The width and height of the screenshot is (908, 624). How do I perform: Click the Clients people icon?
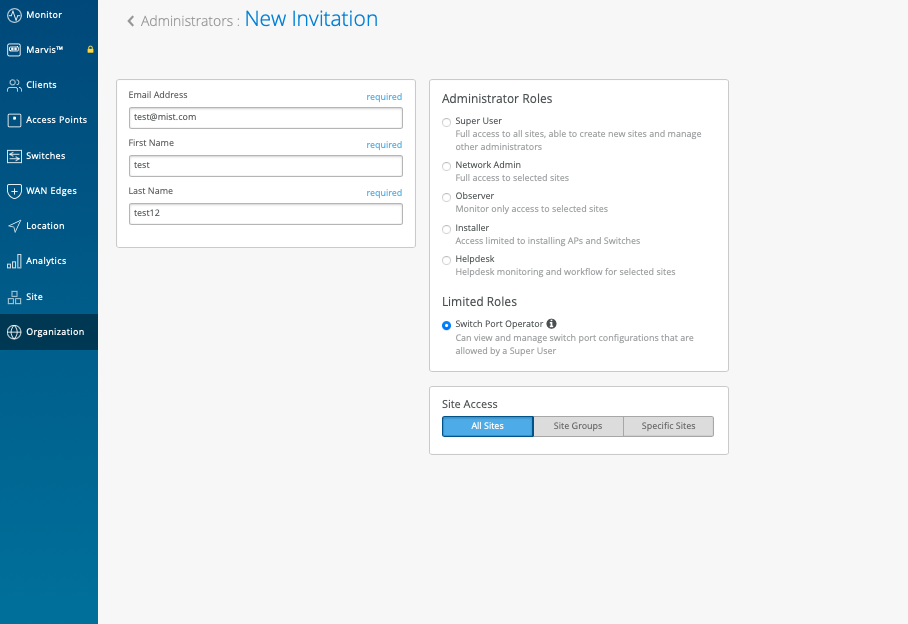pos(14,85)
